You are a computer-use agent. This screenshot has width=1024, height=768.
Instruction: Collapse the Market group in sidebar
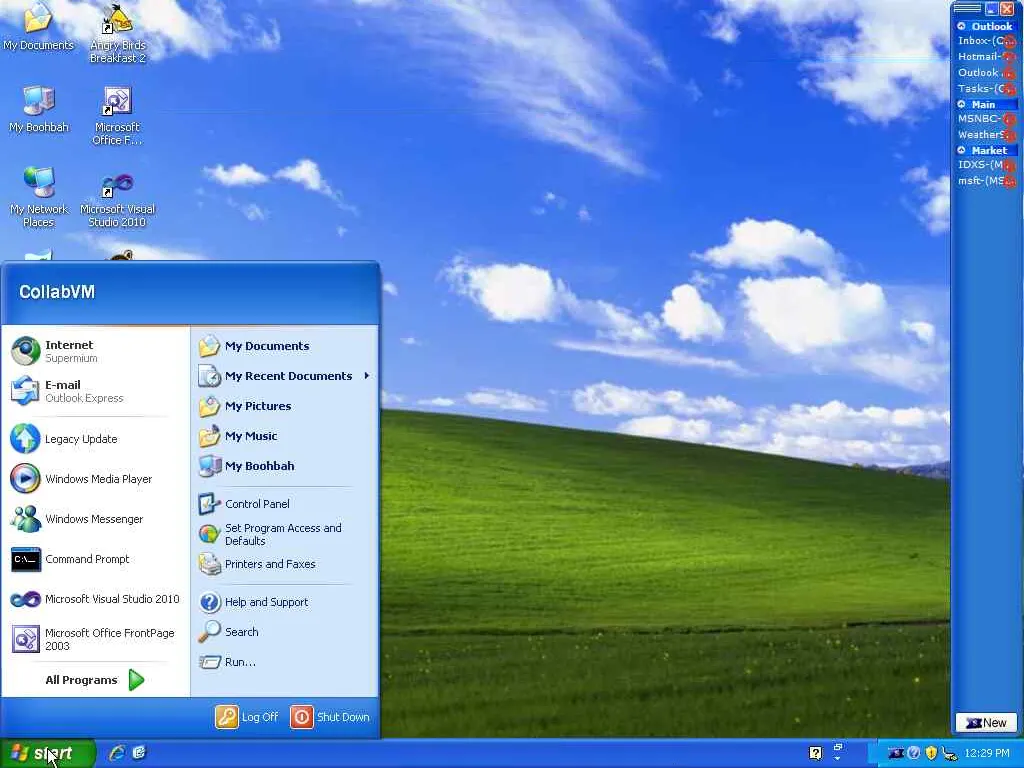(961, 150)
